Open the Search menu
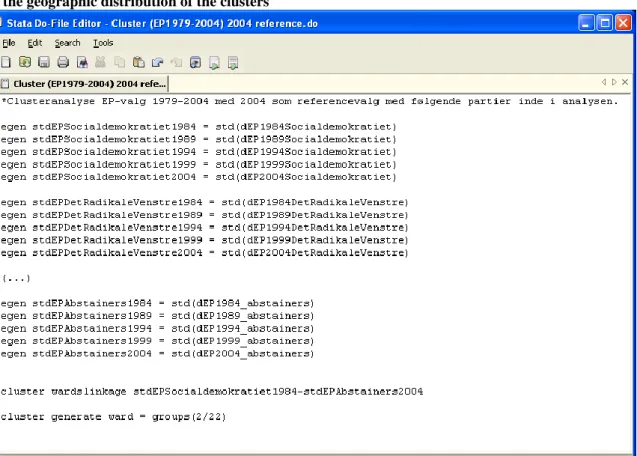 click(x=67, y=43)
